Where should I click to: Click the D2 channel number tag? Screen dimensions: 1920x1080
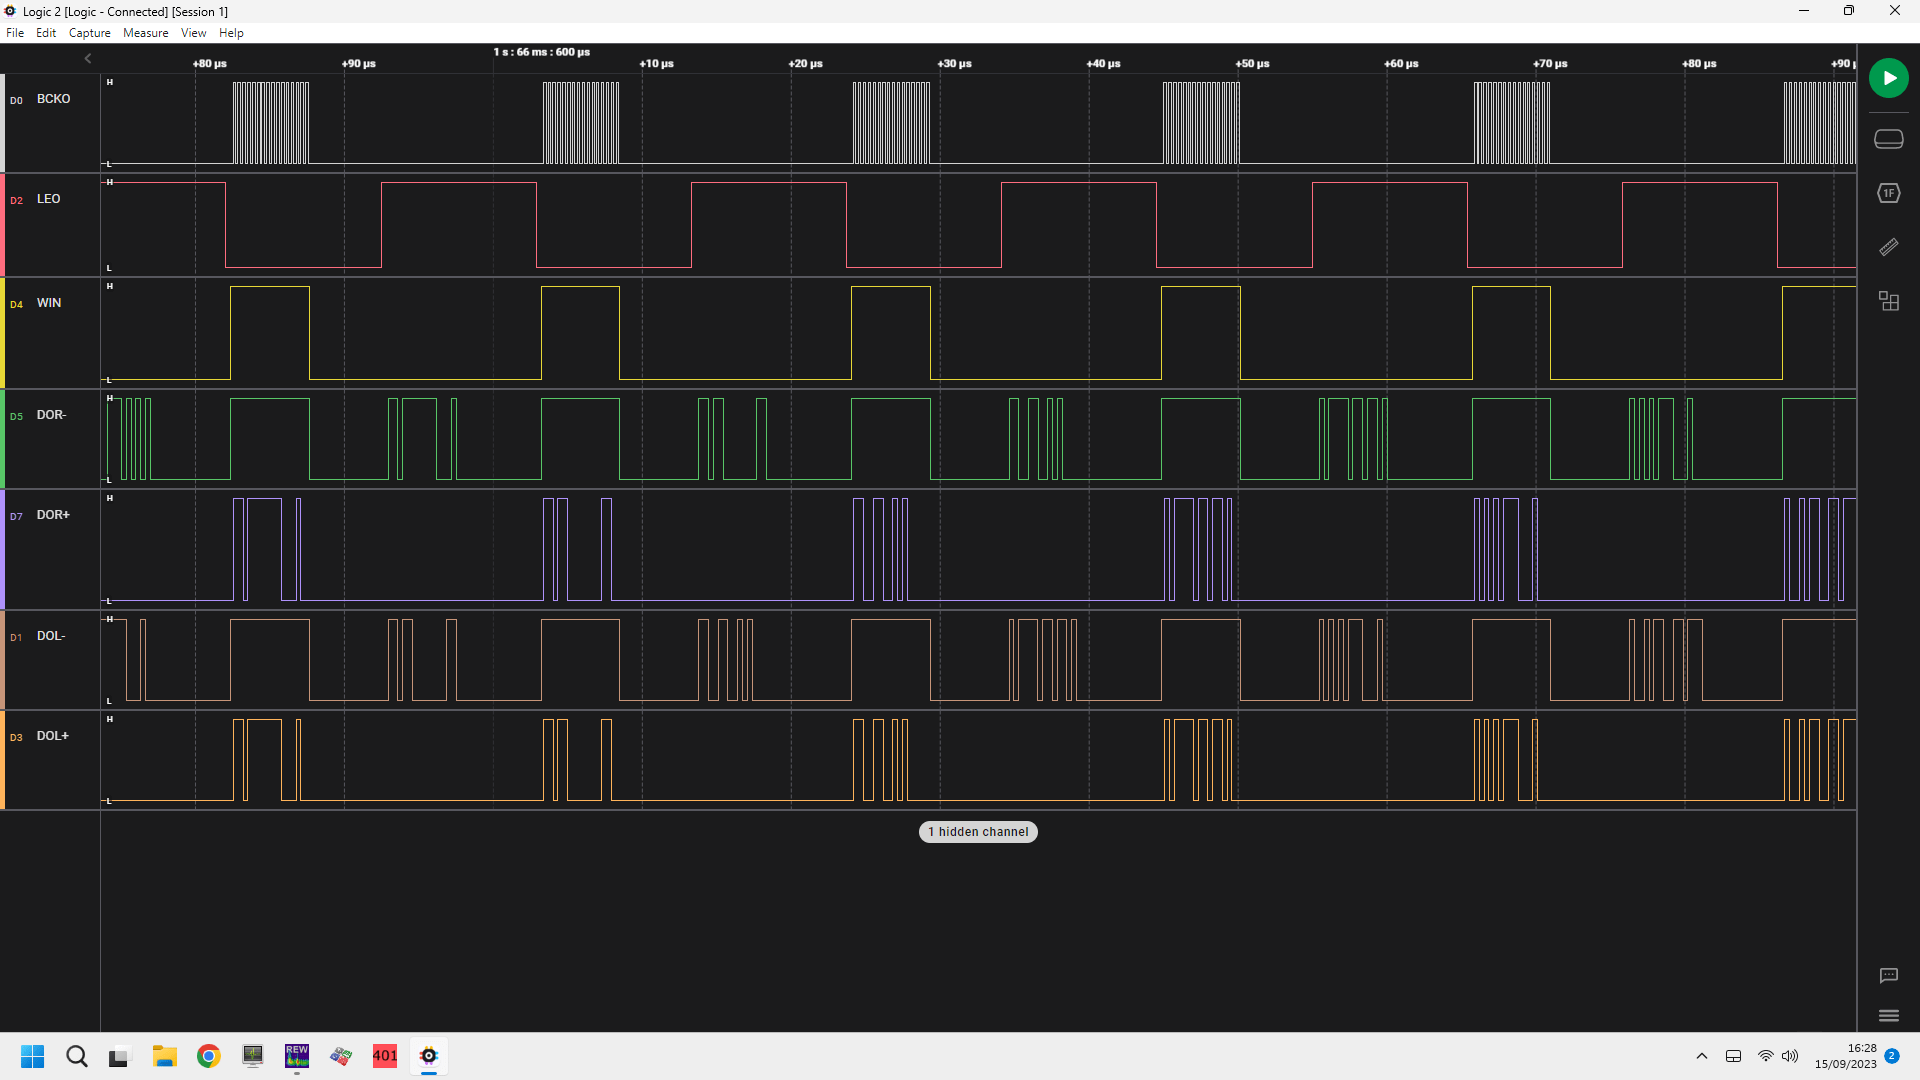coord(16,200)
